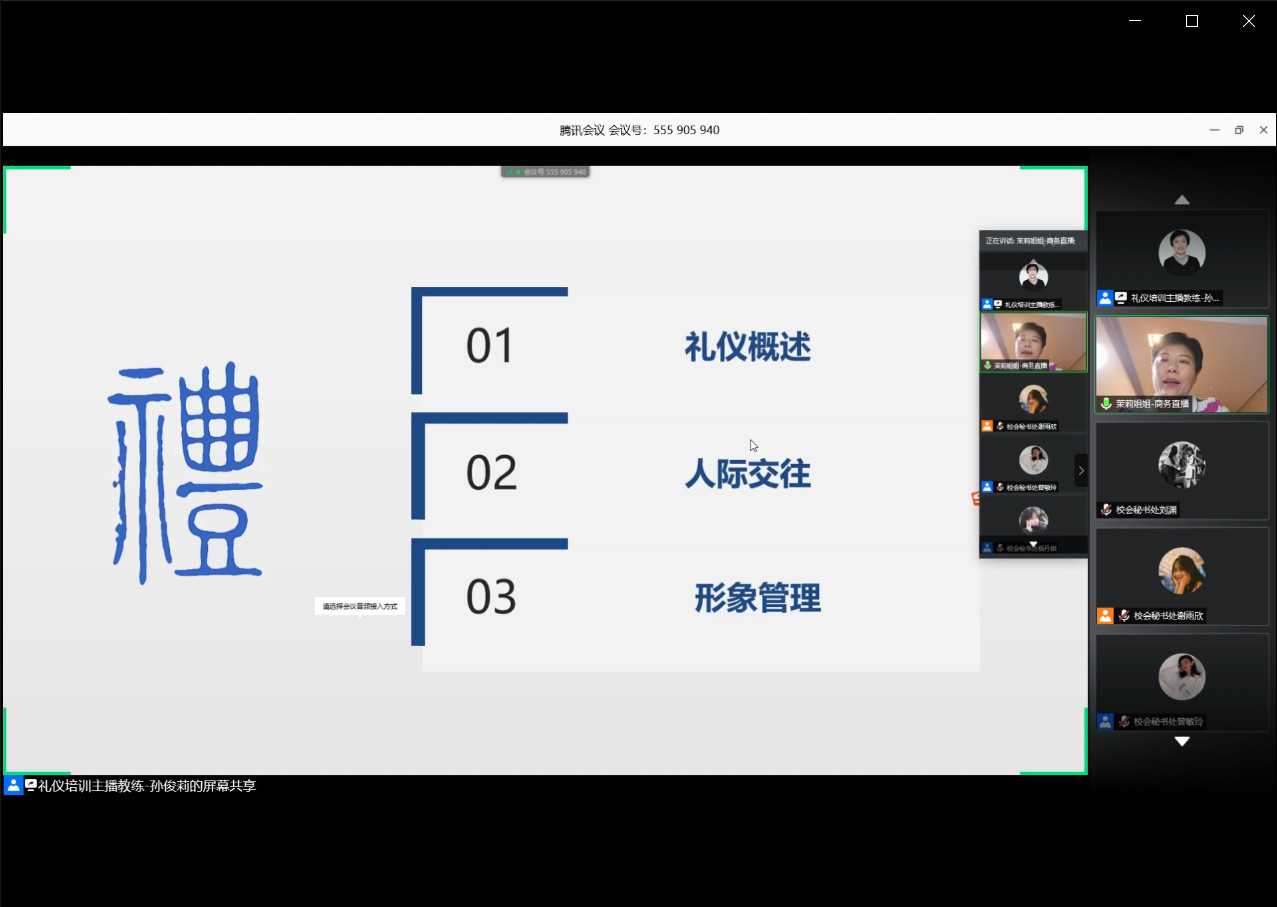Image resolution: width=1277 pixels, height=907 pixels.
Task: Select 礼仪概述 section on the slide
Action: [x=747, y=347]
